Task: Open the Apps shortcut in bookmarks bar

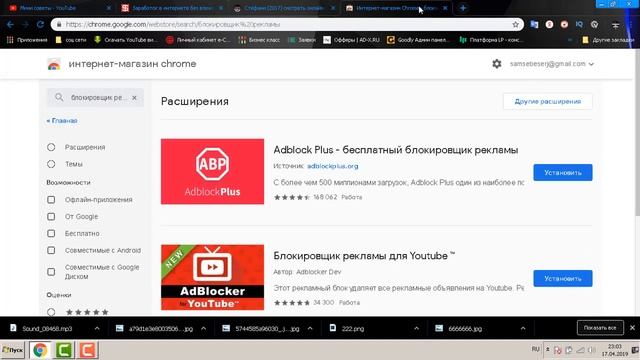Action: click(27, 40)
